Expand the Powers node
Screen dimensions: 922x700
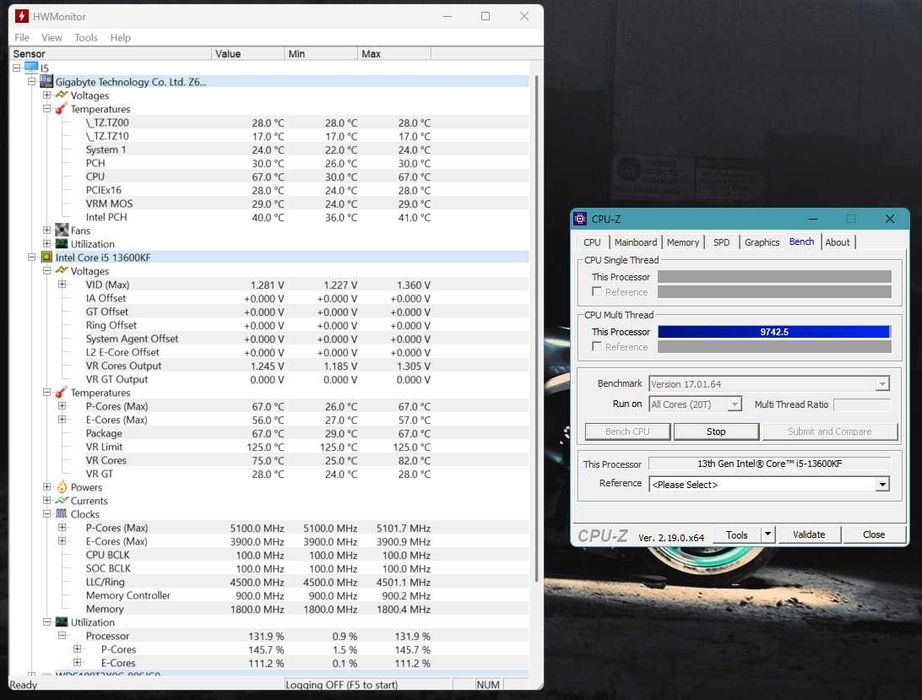[x=47, y=487]
